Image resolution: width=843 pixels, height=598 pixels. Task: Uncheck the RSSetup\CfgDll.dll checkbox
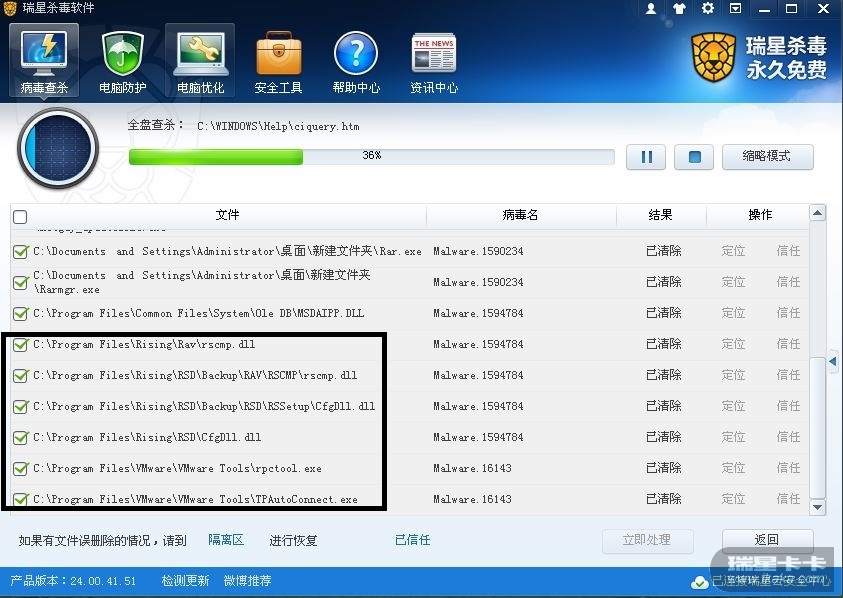coord(20,407)
